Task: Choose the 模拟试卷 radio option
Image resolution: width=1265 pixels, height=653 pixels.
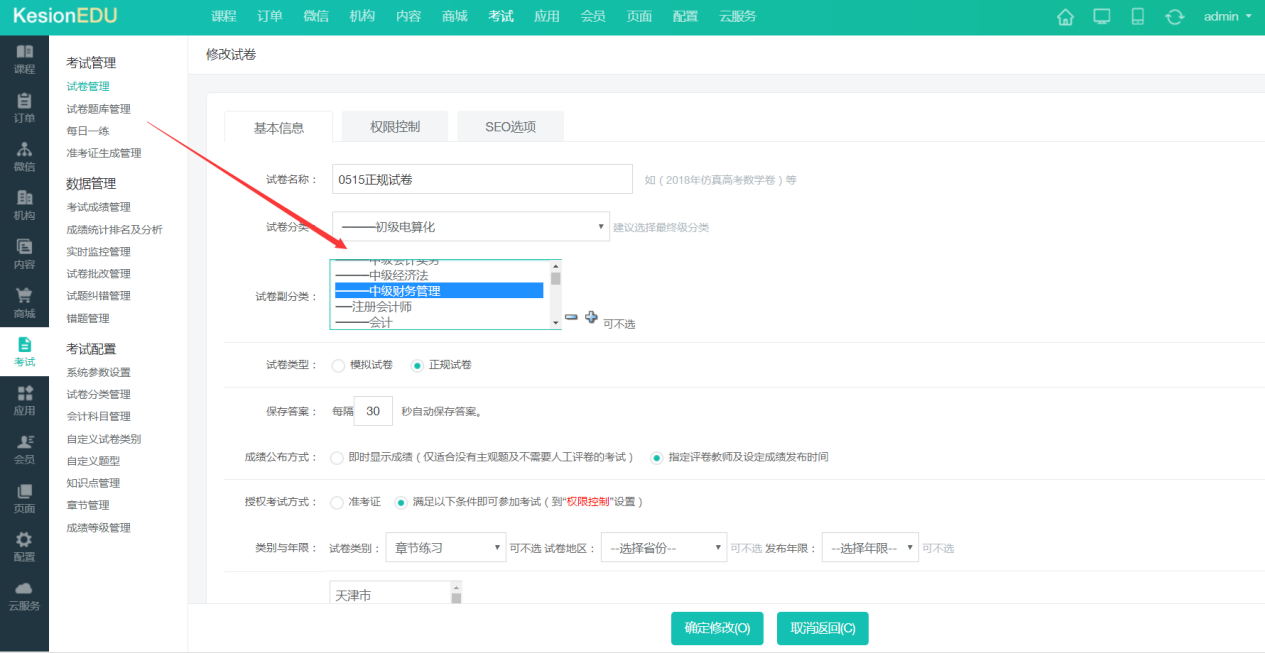Action: pos(337,365)
